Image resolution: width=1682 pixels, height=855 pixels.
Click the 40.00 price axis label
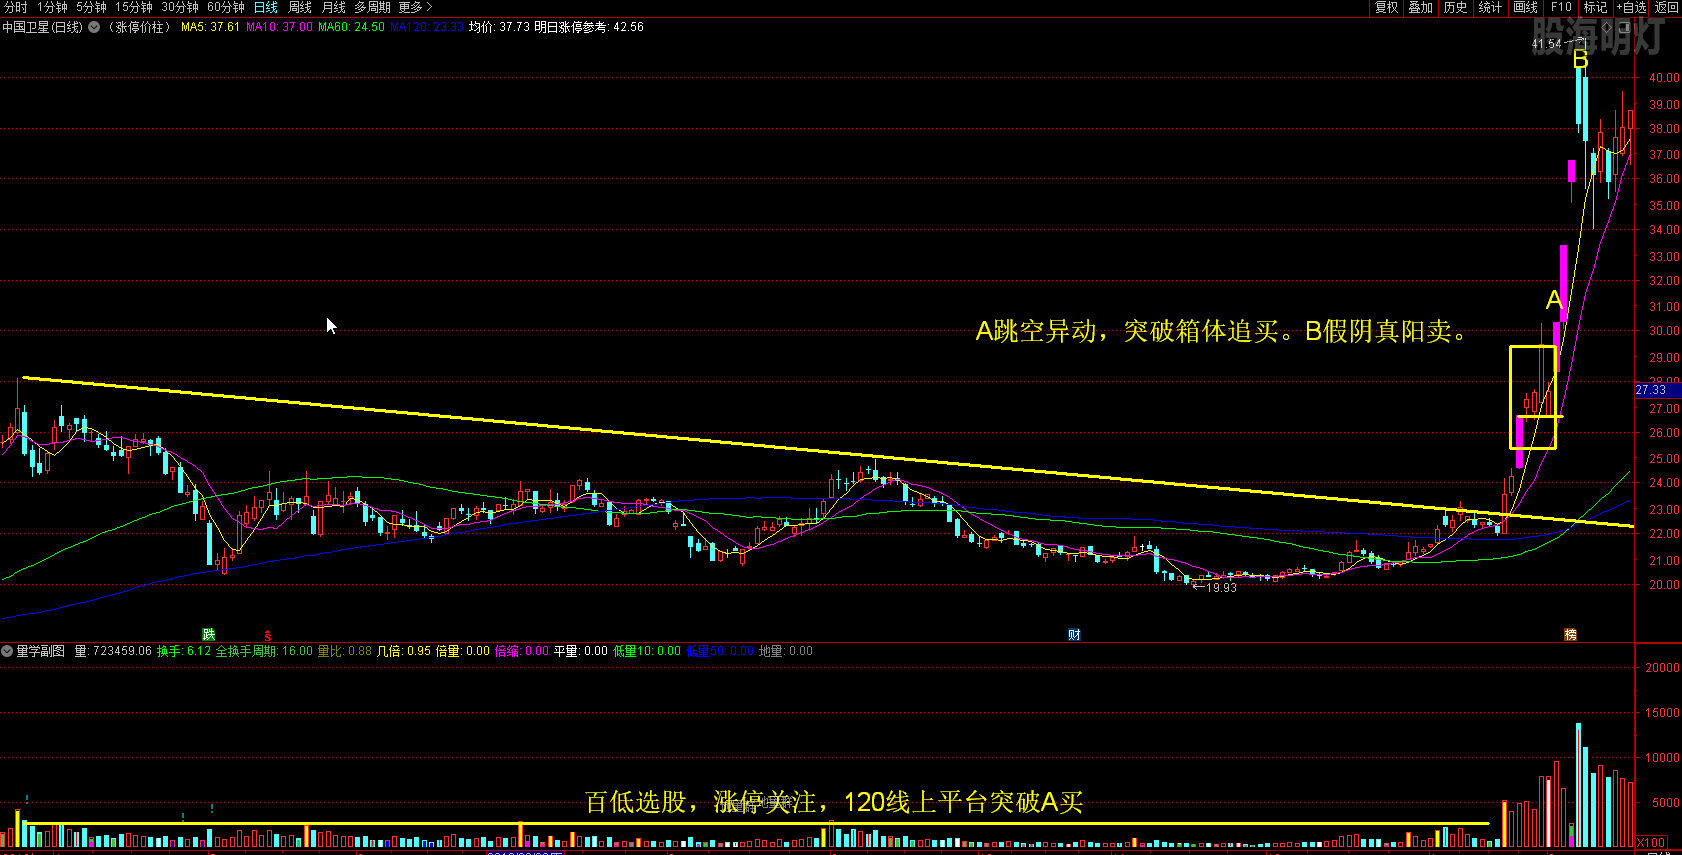pos(1664,78)
